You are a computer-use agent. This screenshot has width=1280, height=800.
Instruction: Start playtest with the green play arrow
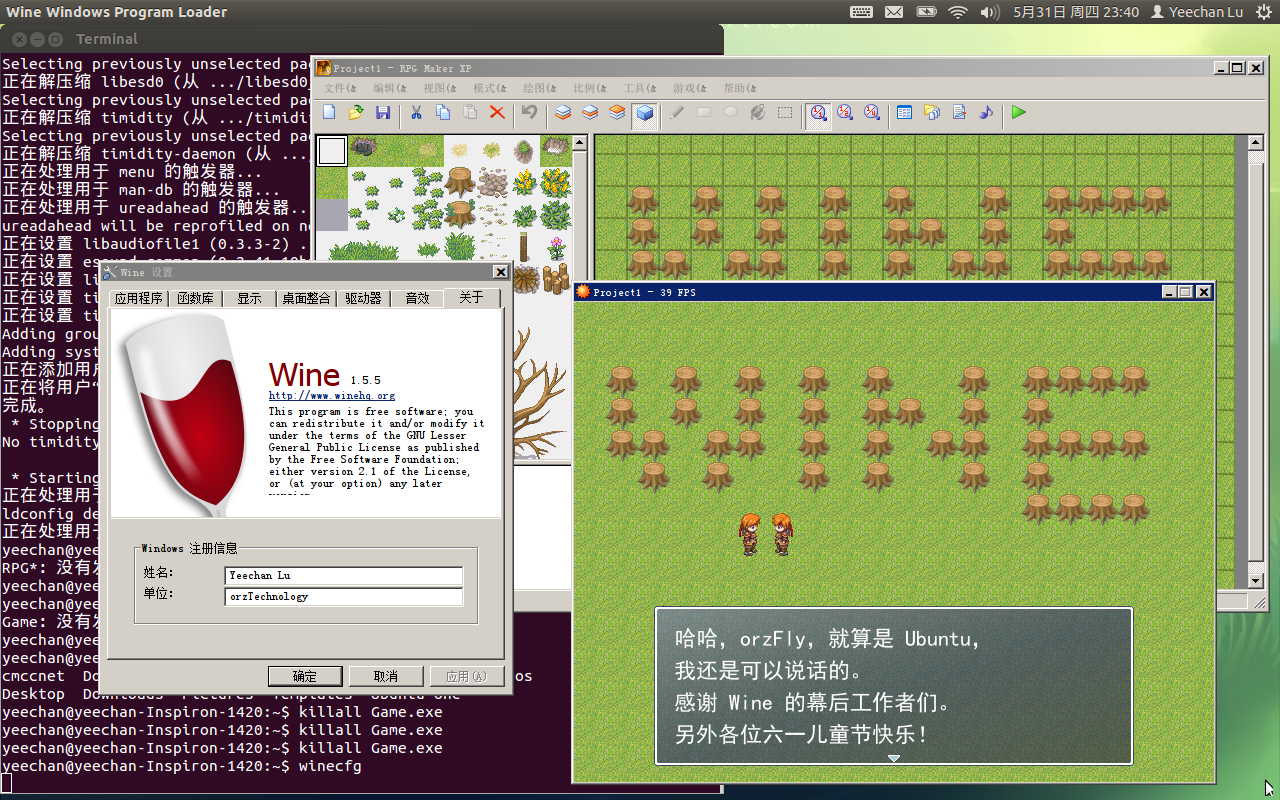pyautogui.click(x=1018, y=113)
